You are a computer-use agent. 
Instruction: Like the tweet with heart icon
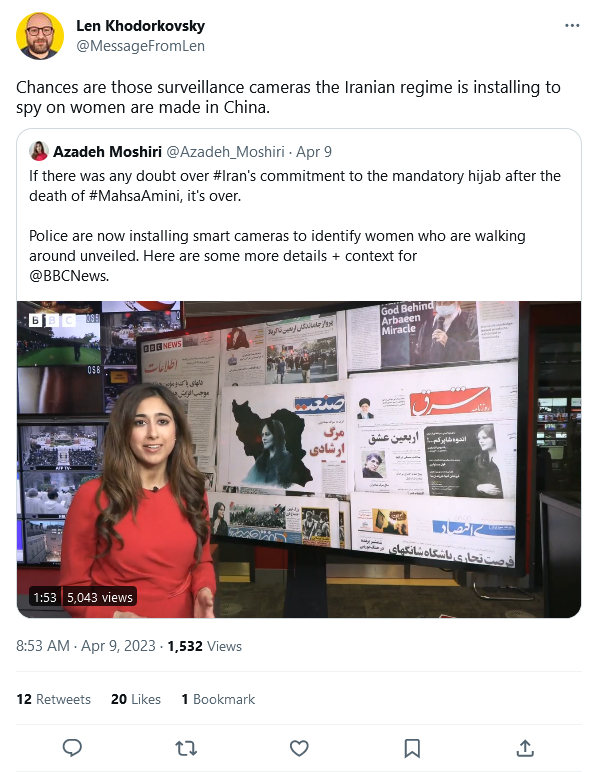click(x=299, y=748)
